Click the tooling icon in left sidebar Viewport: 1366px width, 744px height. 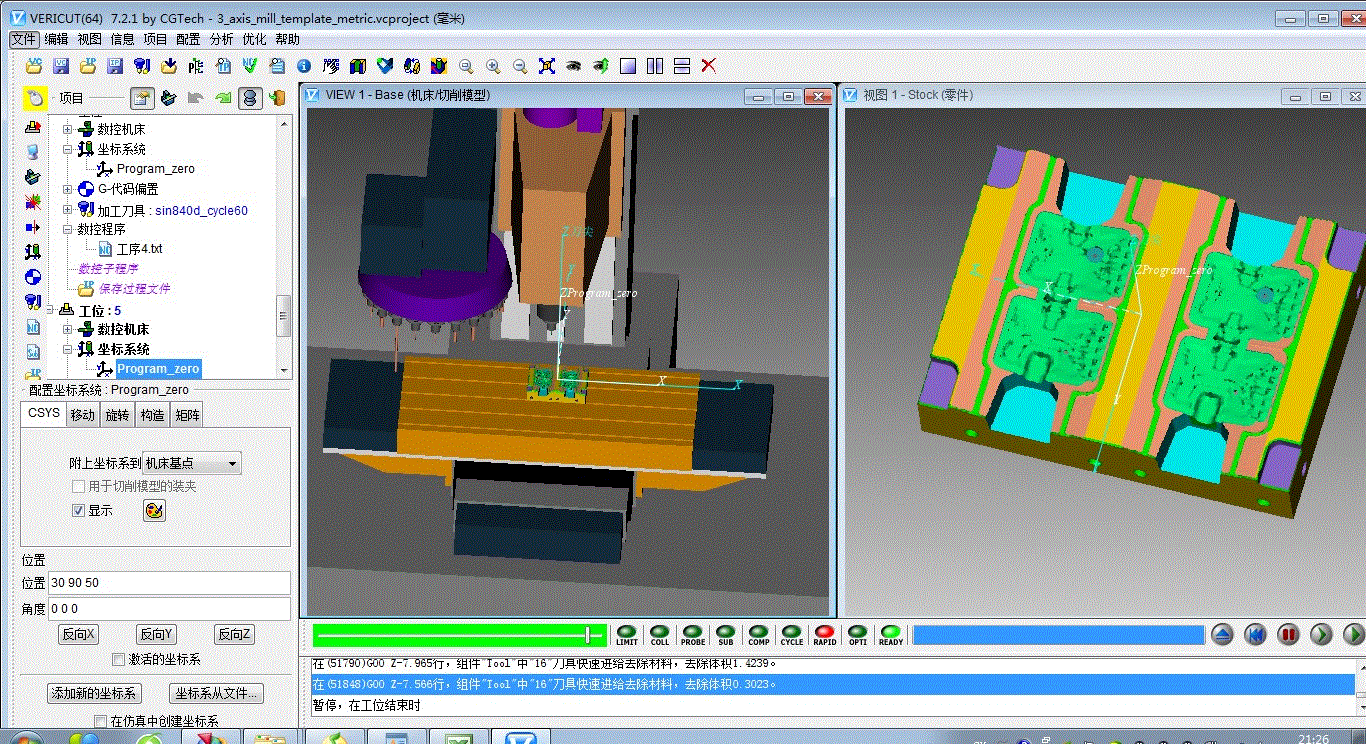point(33,301)
